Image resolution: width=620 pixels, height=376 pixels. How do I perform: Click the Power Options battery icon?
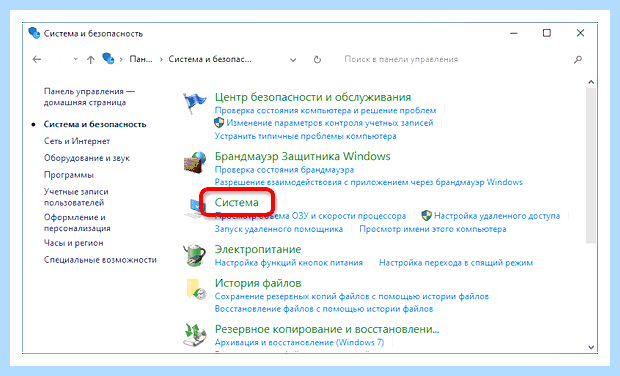195,255
